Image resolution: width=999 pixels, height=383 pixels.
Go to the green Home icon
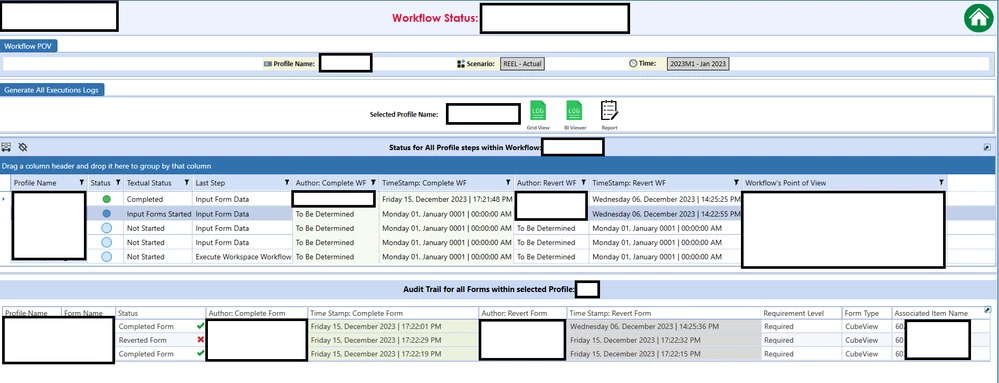(x=979, y=18)
